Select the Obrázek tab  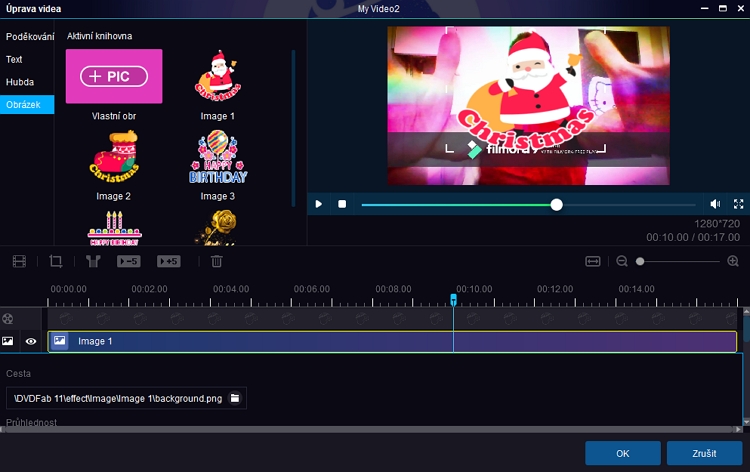tap(27, 104)
